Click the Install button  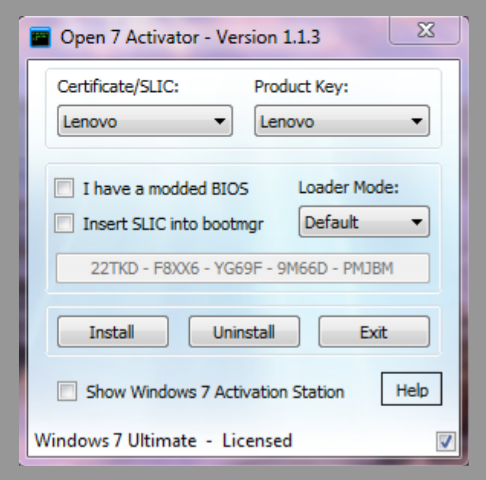[113, 332]
